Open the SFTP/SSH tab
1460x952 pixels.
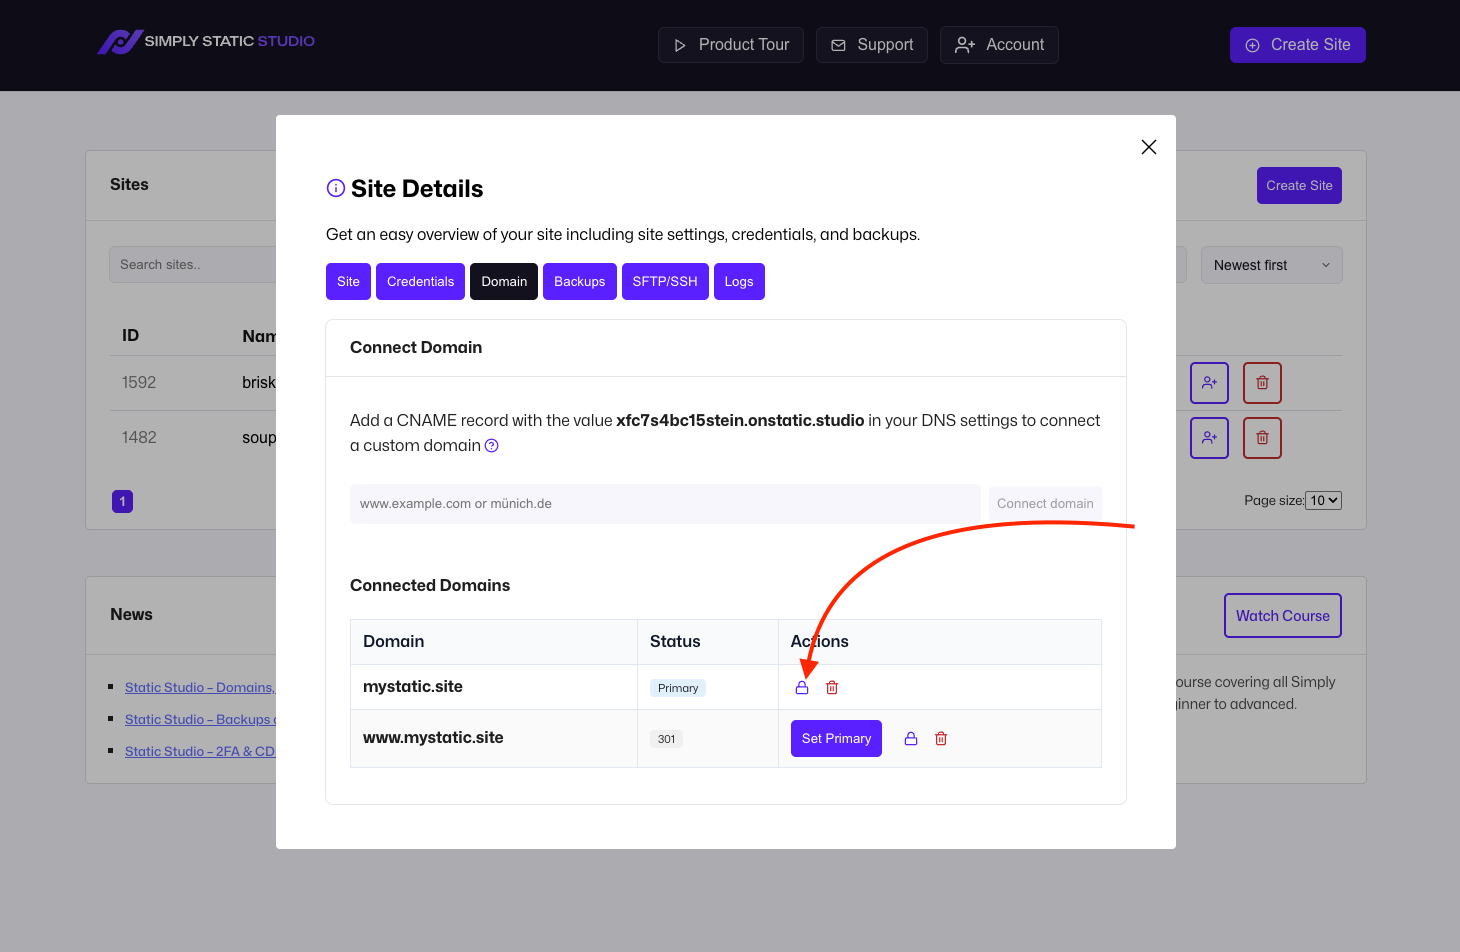665,282
